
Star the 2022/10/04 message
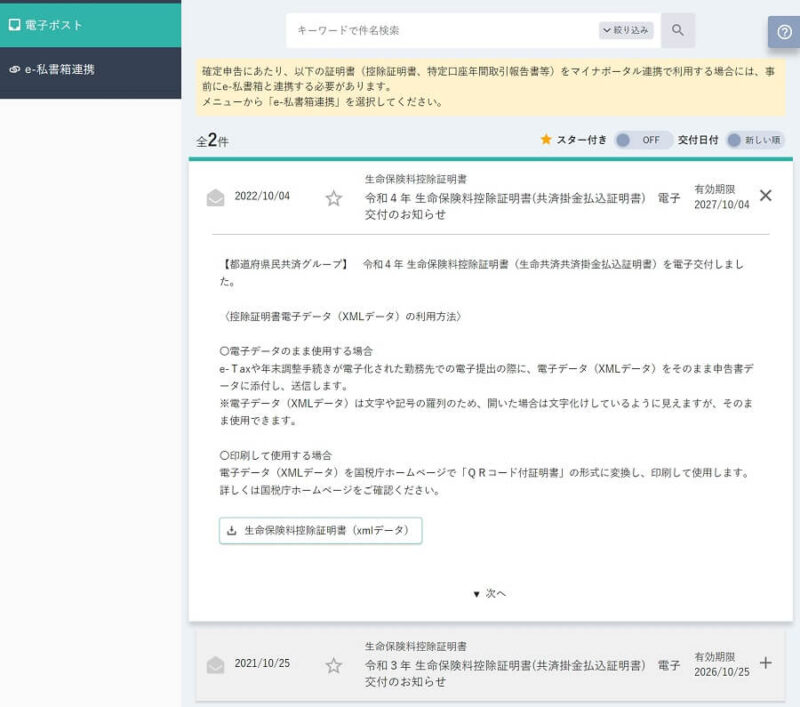[x=334, y=198]
